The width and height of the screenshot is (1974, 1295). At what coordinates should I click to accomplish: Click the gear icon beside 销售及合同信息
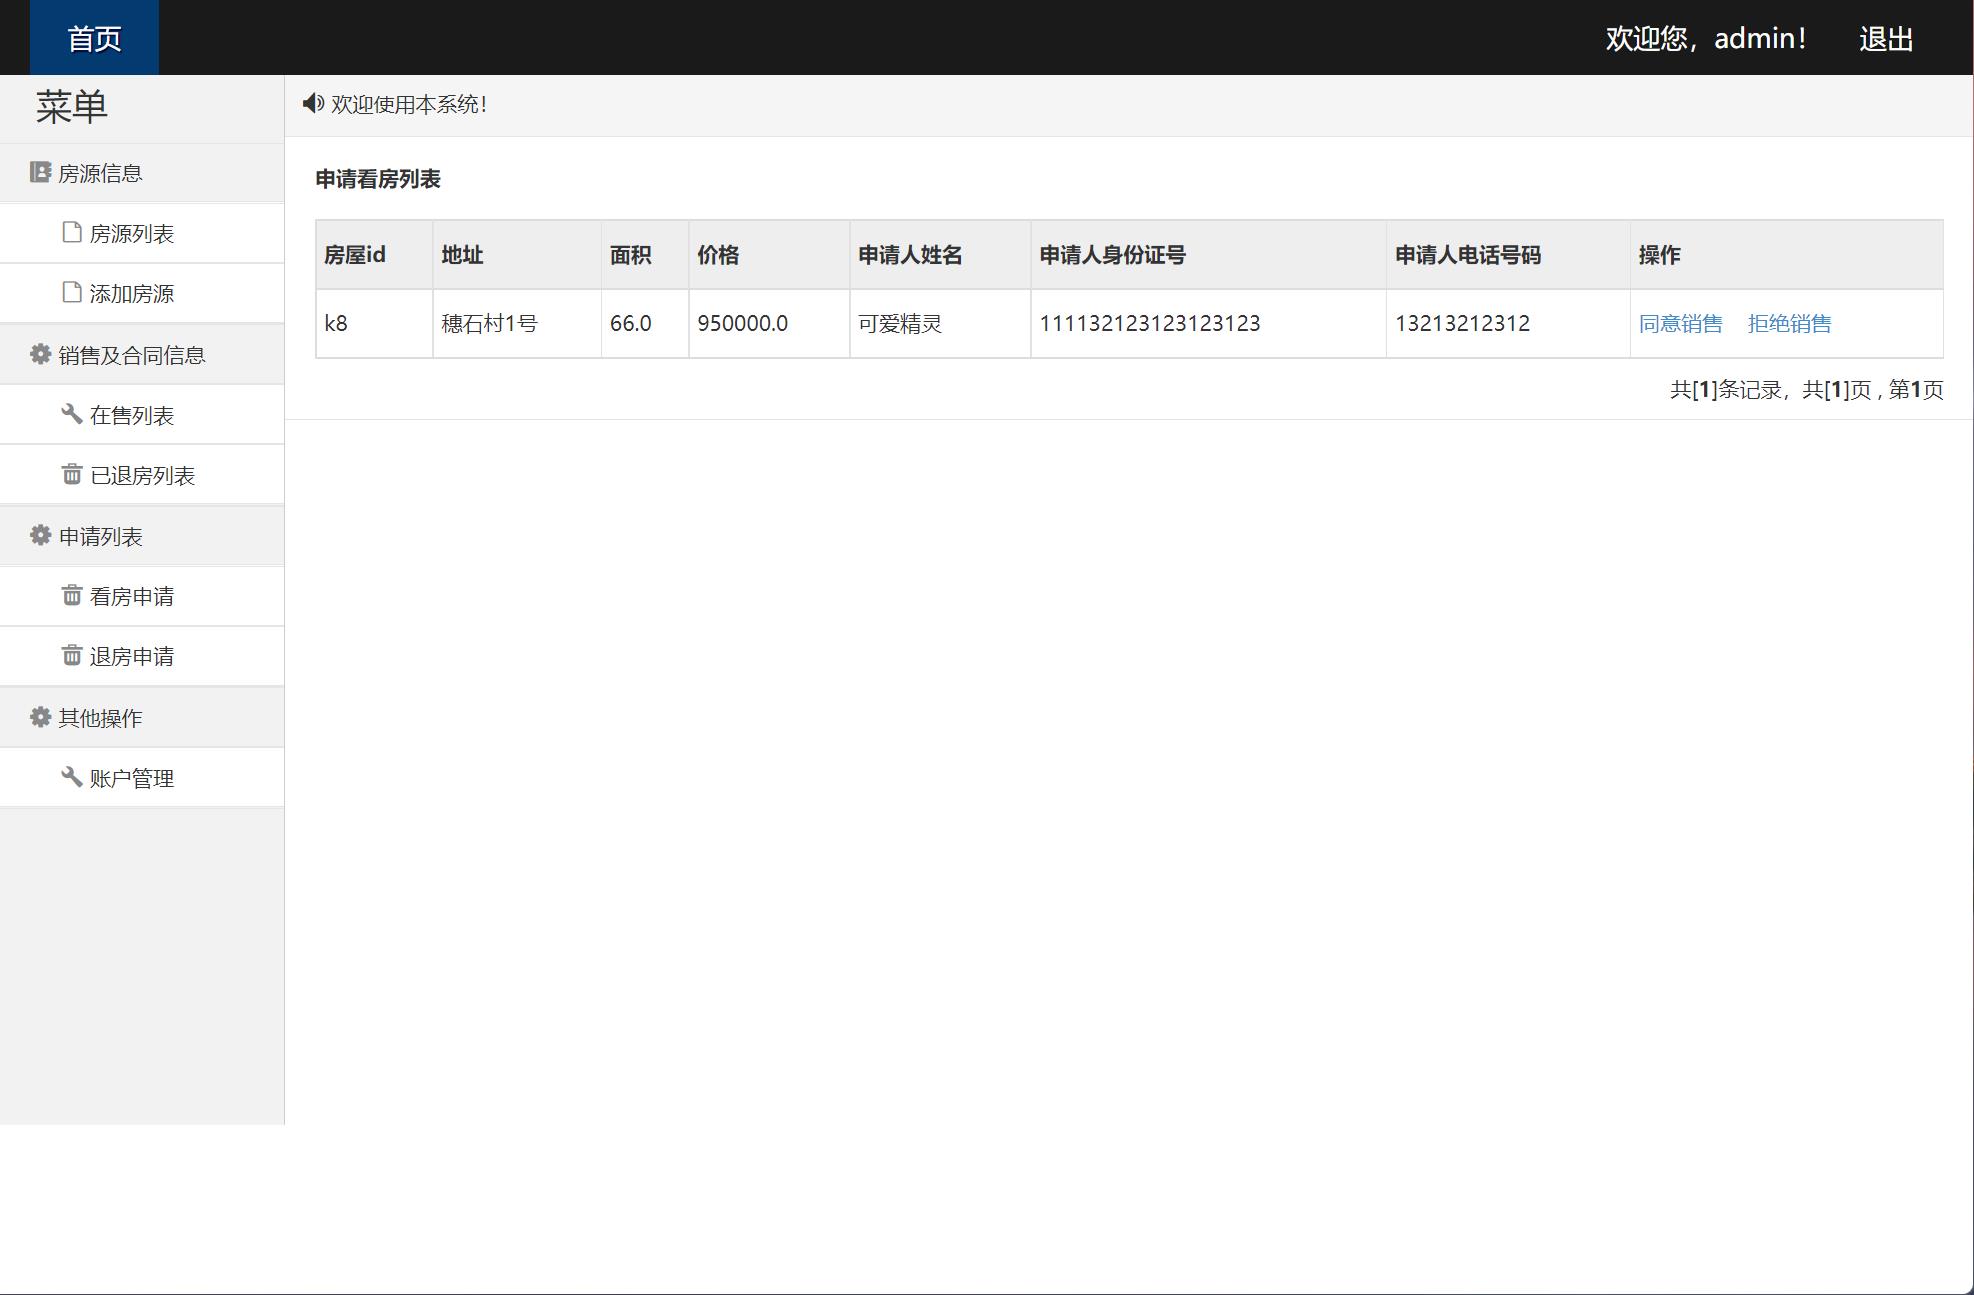[40, 355]
